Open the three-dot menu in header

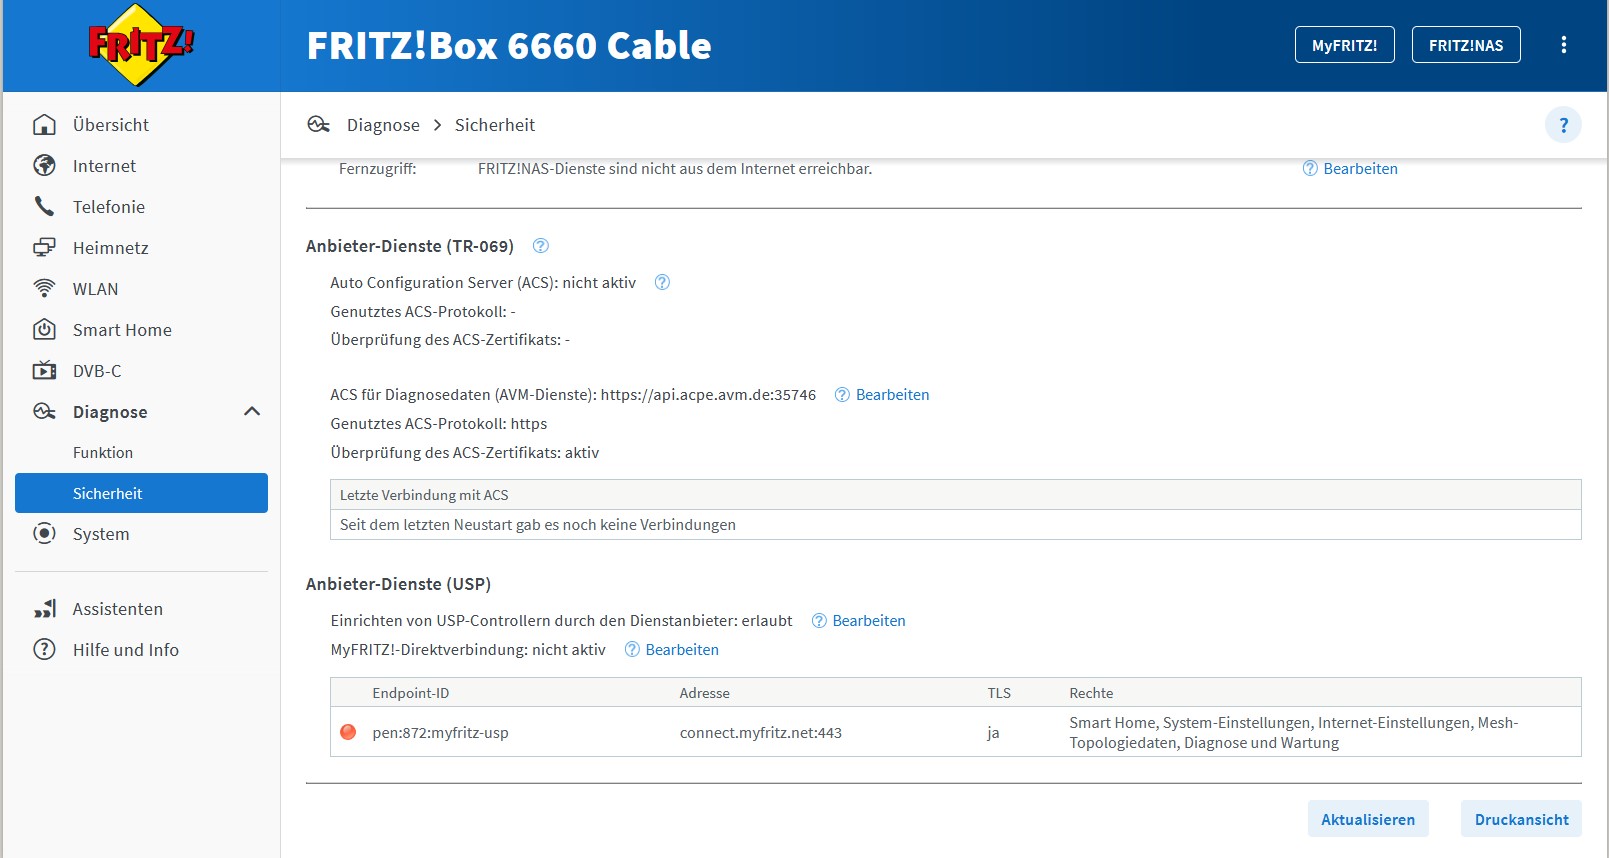1564,45
